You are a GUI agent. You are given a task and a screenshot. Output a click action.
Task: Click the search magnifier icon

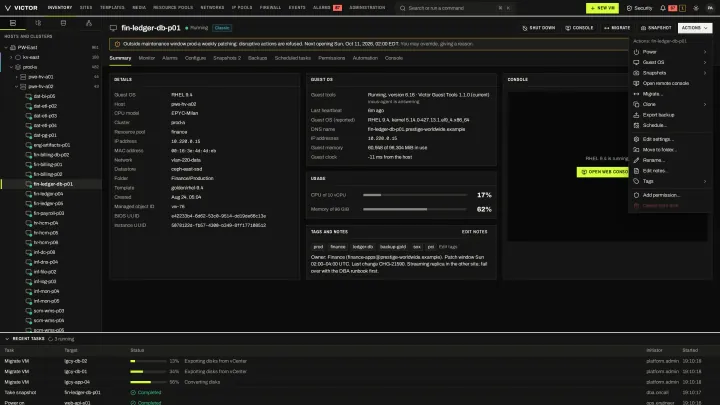point(403,8)
